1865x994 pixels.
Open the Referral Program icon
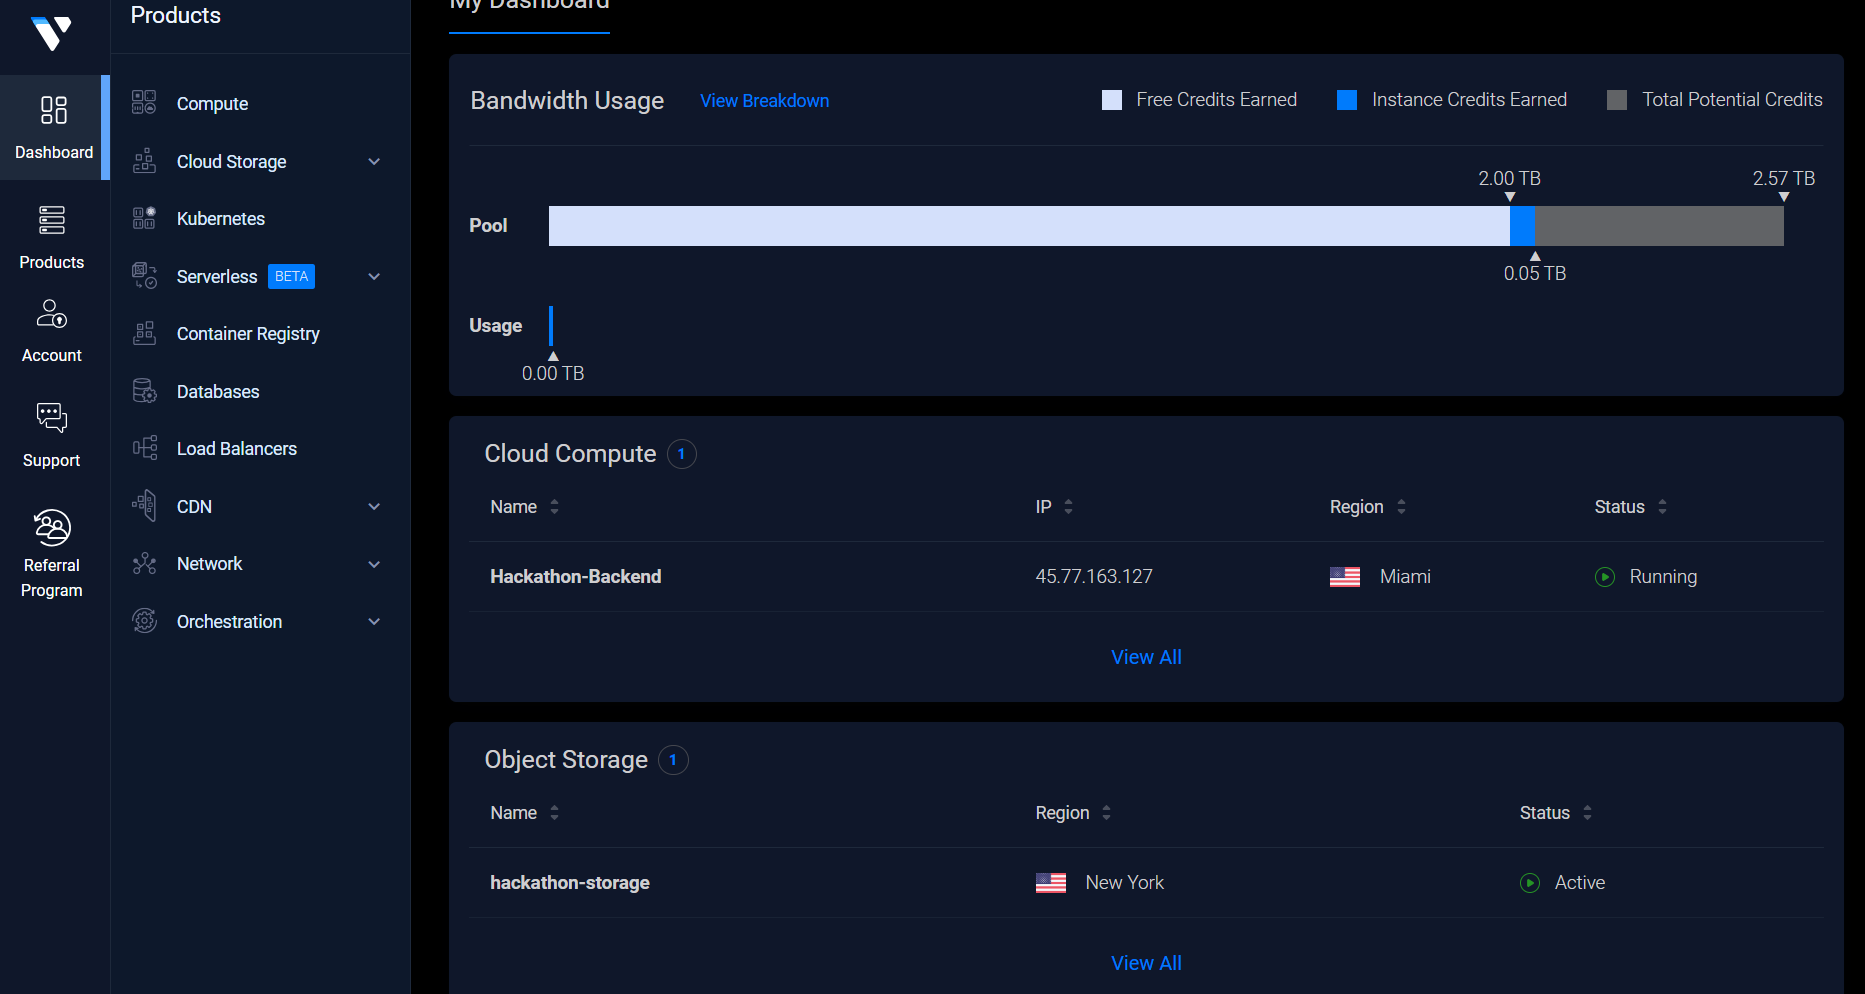click(x=52, y=527)
